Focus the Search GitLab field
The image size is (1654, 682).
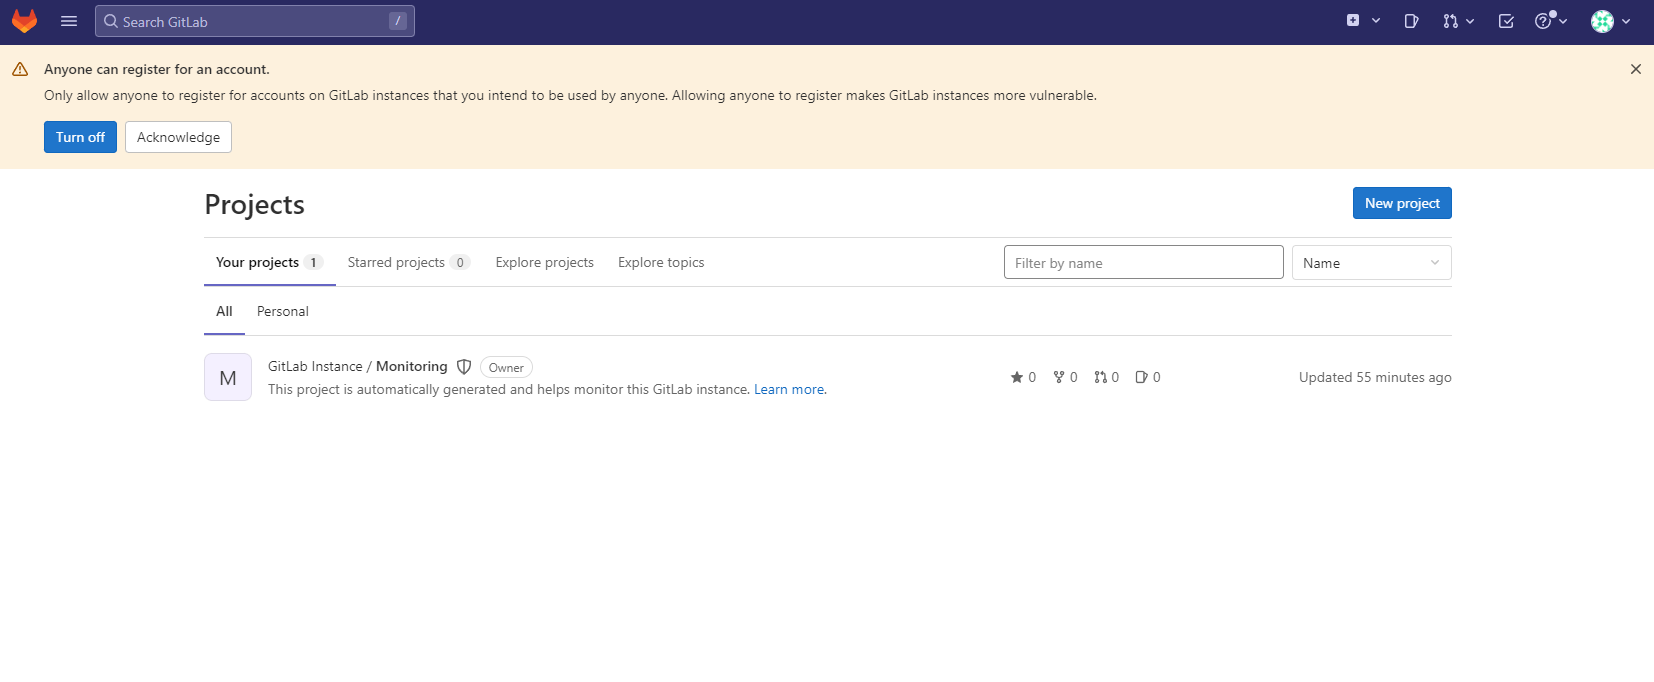pos(255,21)
